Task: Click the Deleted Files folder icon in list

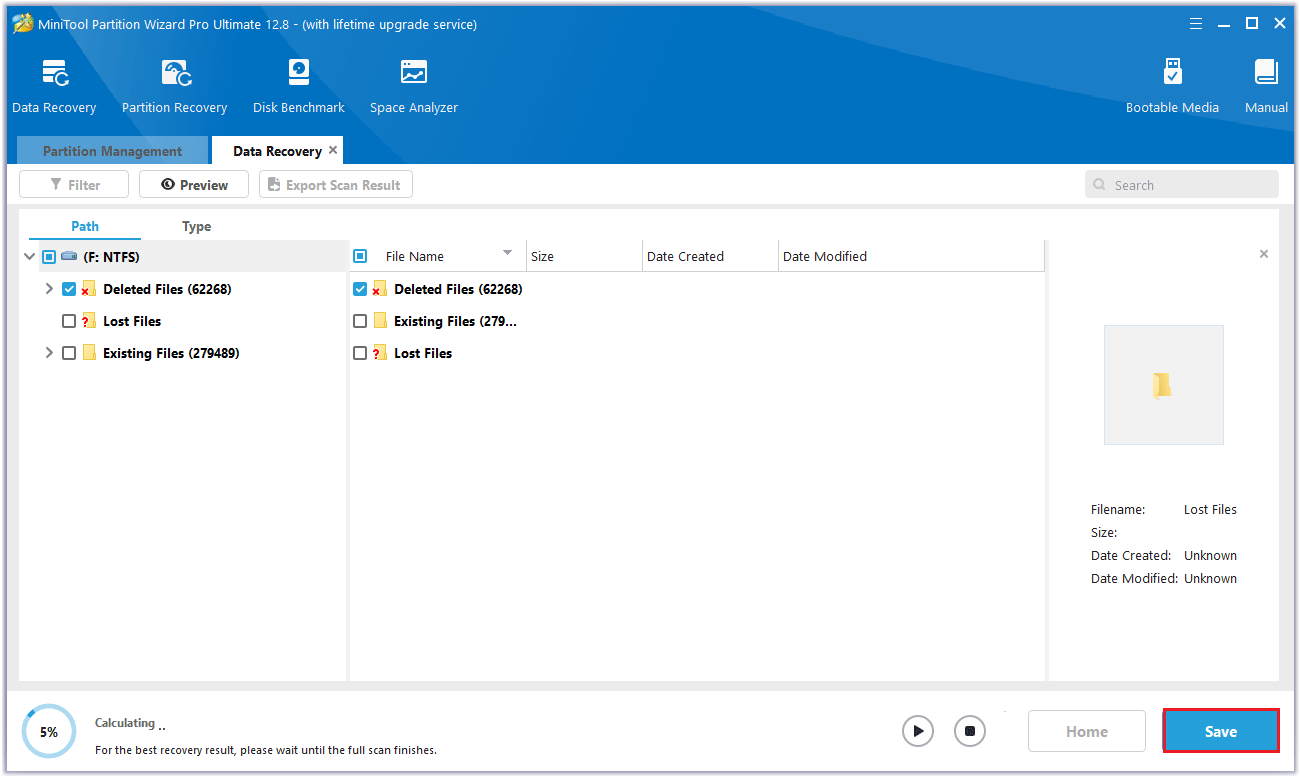Action: coord(380,289)
